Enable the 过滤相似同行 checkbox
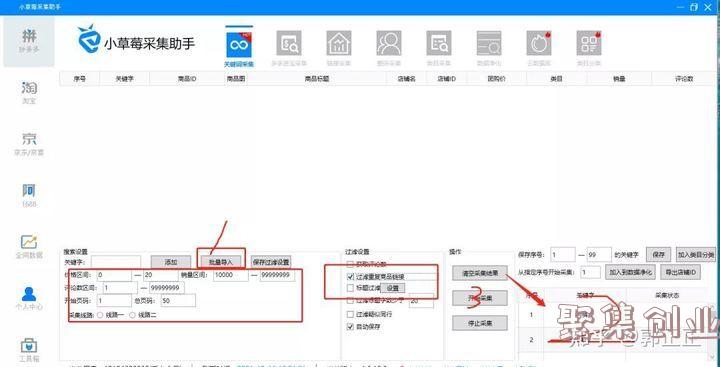The image size is (720, 367). [x=351, y=315]
